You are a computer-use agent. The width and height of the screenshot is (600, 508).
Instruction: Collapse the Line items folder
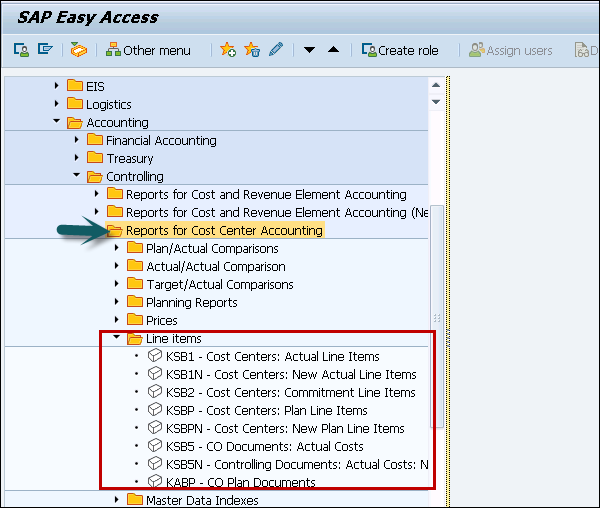tap(117, 337)
